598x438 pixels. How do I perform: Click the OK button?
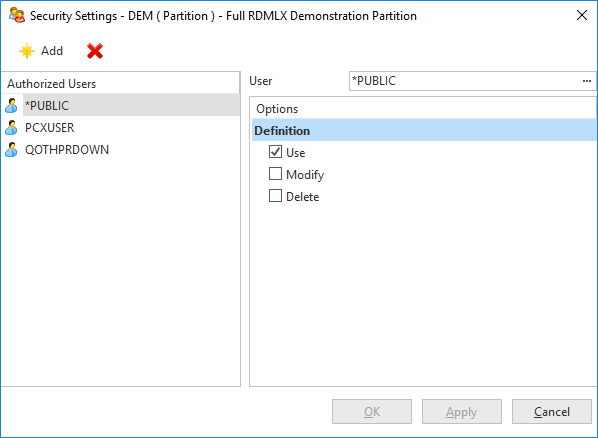[x=372, y=412]
